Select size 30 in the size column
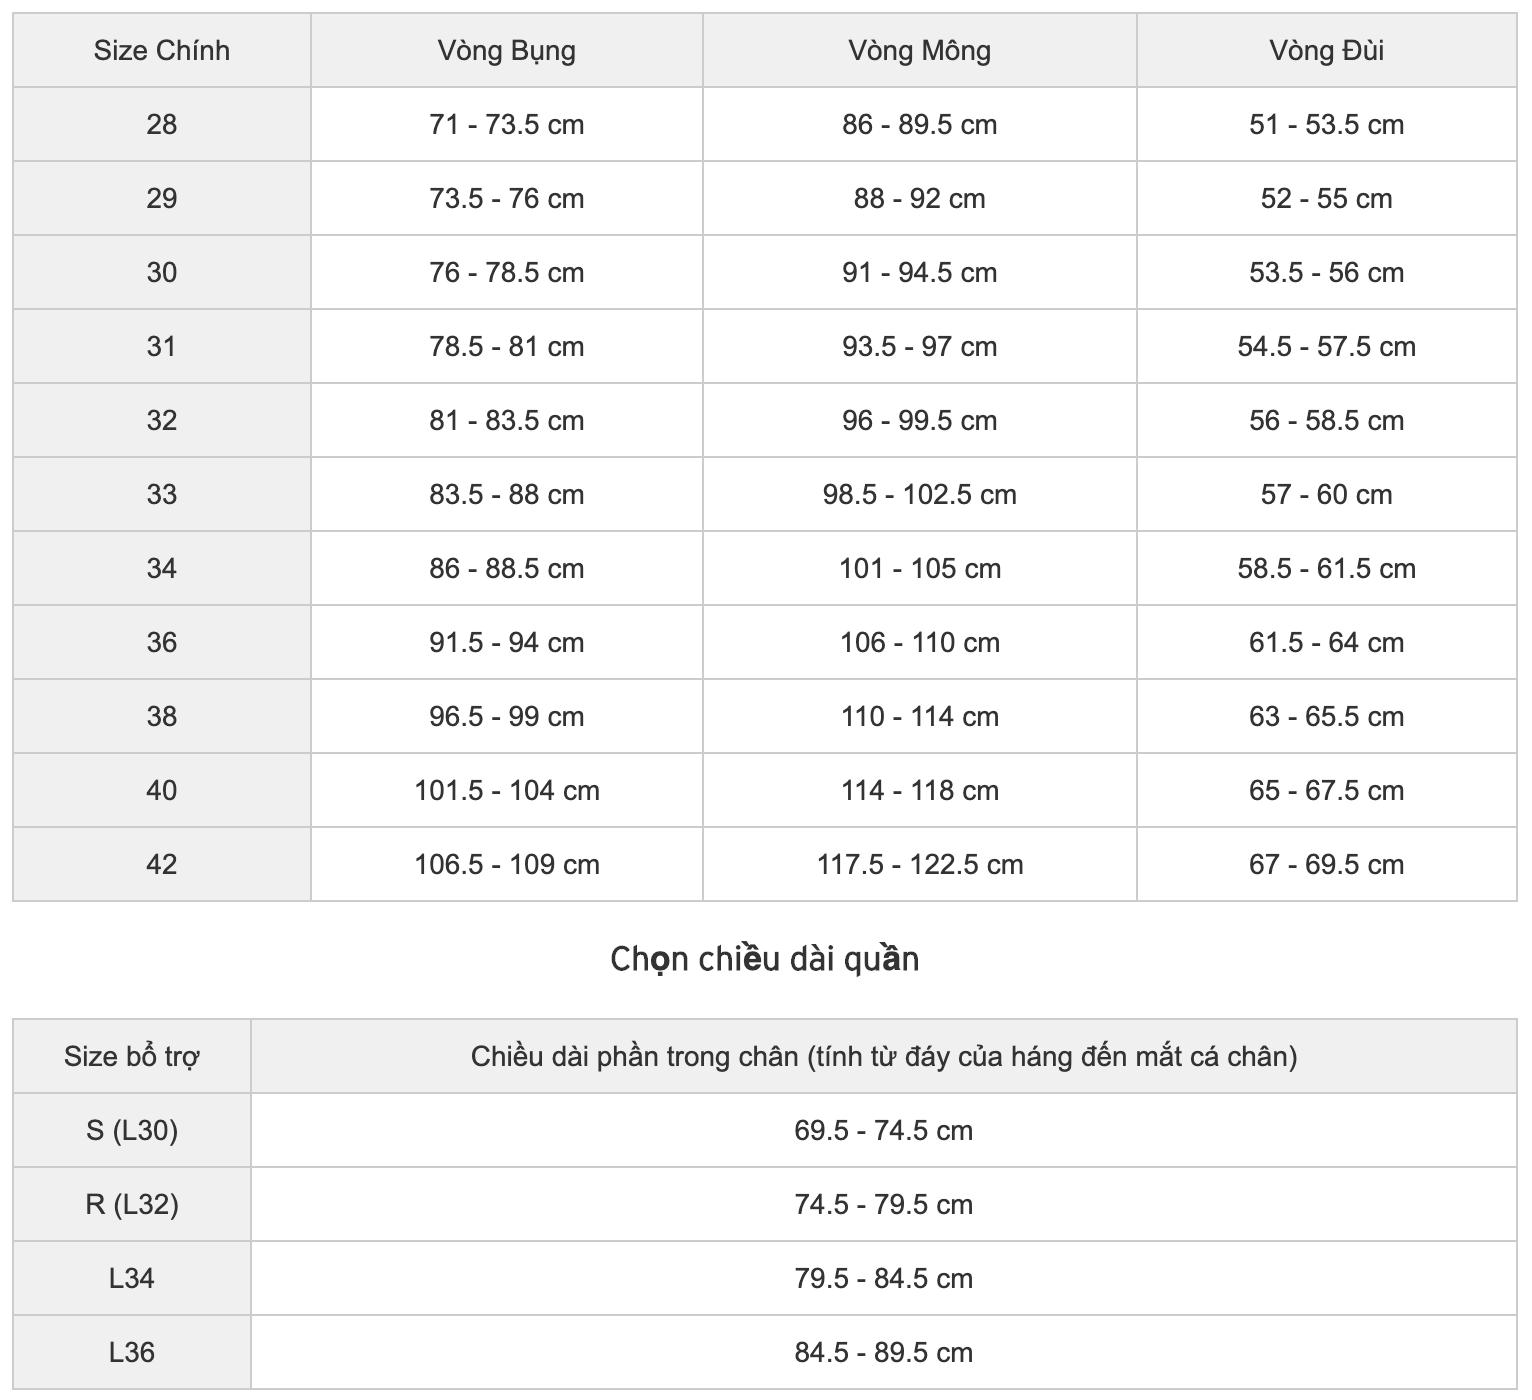Viewport: 1532px width, 1400px height. tap(162, 272)
